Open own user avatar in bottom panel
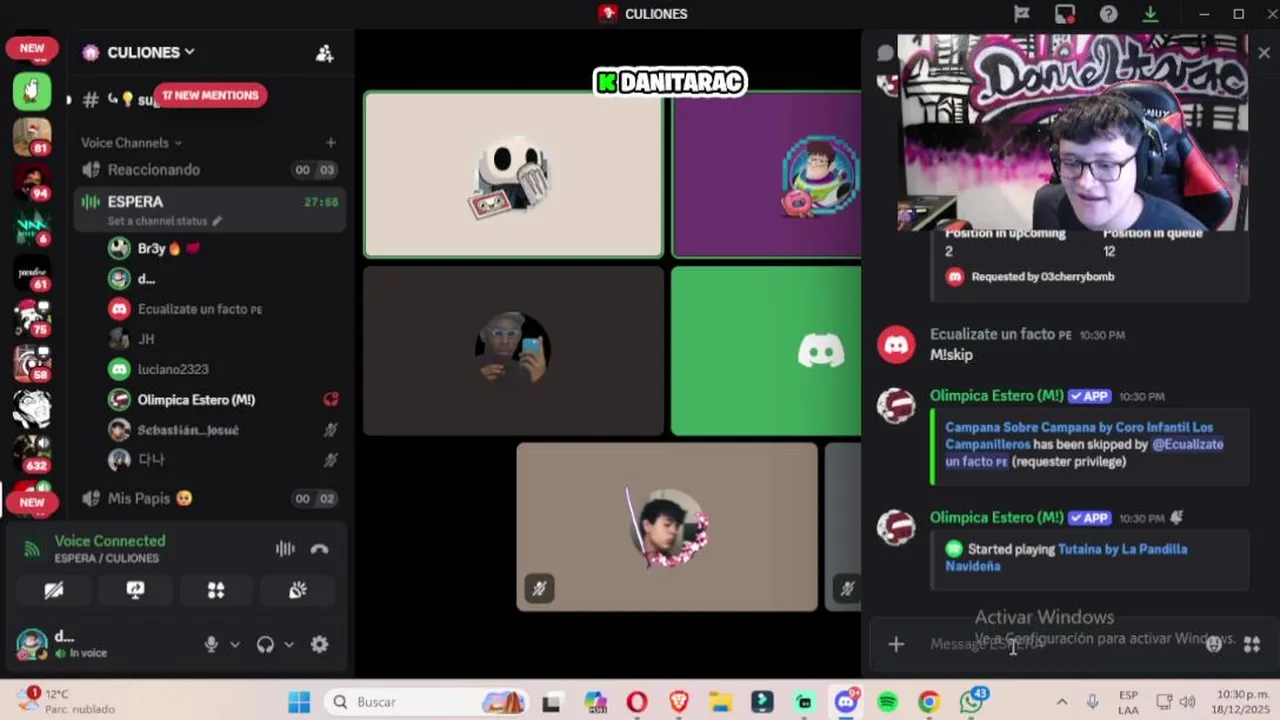Viewport: 1280px width, 720px height. pyautogui.click(x=32, y=644)
